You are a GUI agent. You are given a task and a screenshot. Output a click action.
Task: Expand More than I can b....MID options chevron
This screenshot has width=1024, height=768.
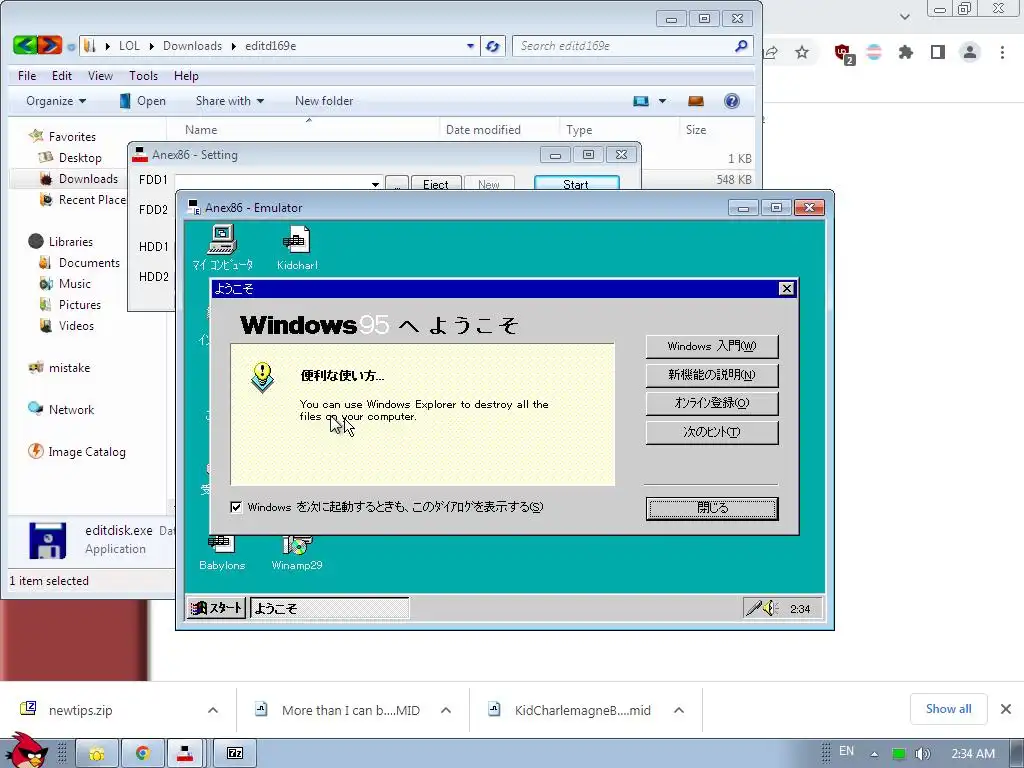446,710
